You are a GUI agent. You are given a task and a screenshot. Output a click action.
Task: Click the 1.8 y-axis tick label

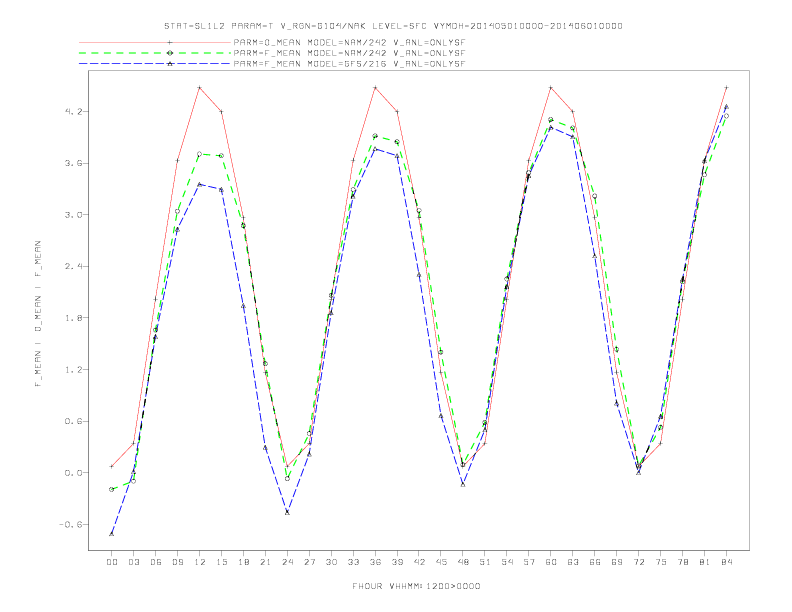[x=74, y=318]
